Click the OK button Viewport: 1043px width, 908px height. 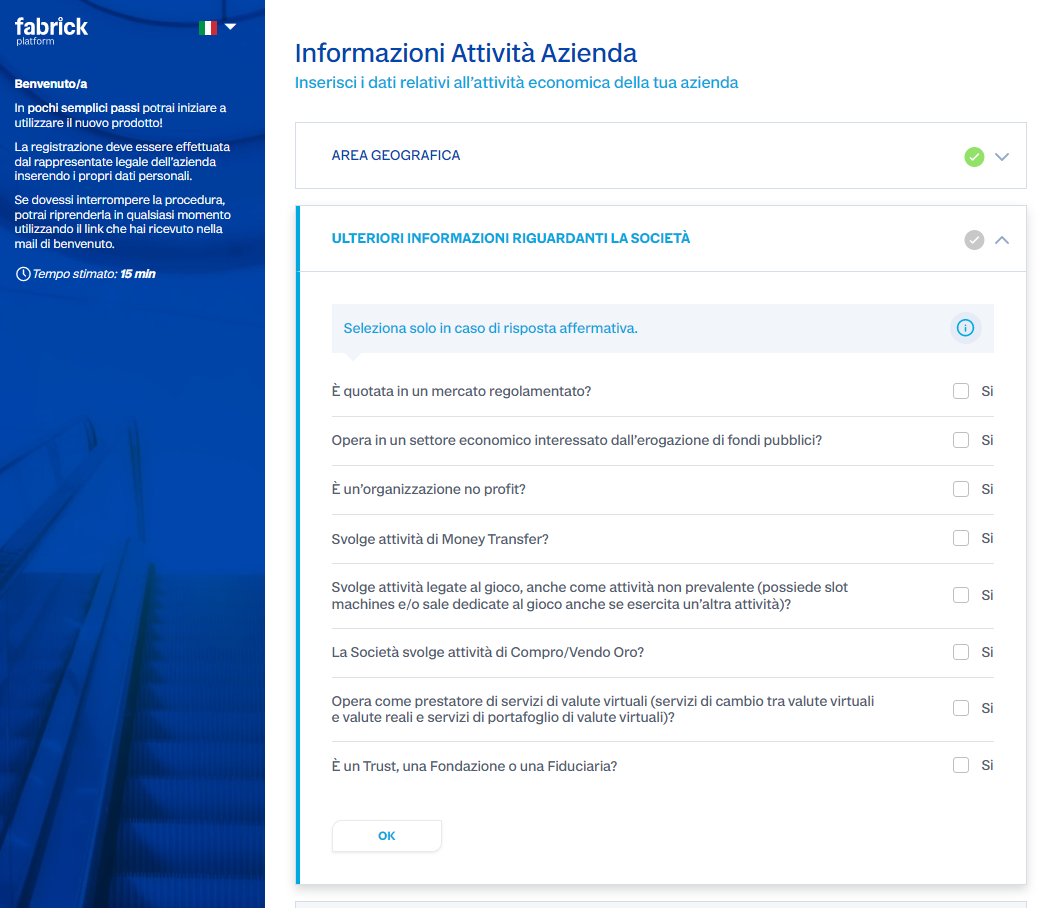click(x=386, y=836)
